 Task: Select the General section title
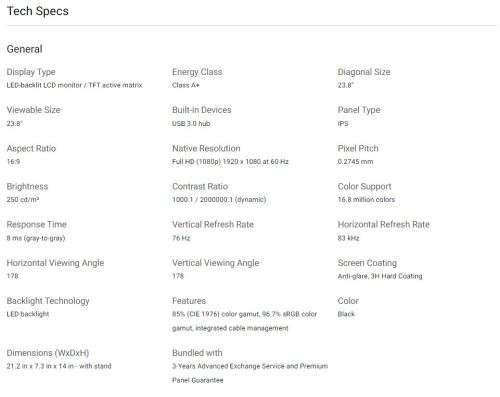(x=25, y=49)
